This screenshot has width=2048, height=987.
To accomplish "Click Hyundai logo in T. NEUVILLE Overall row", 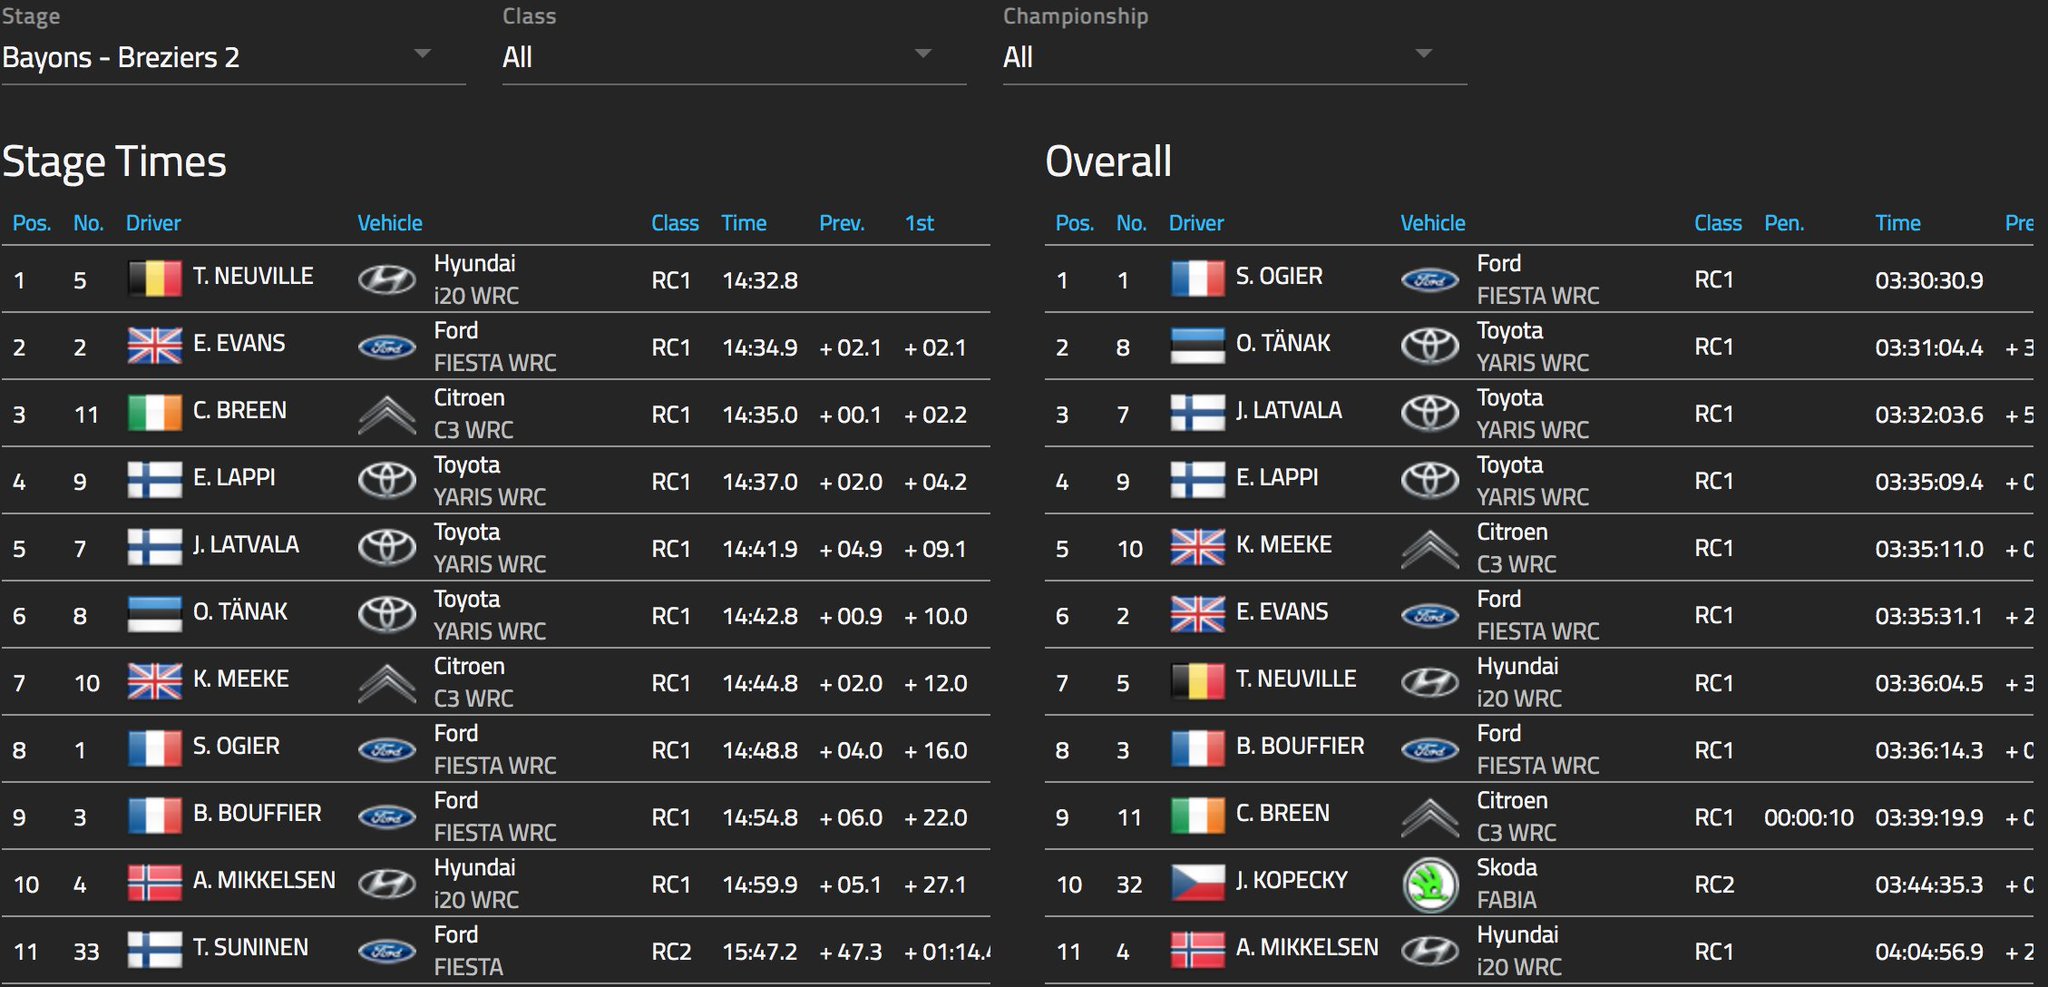I will 1430,683.
